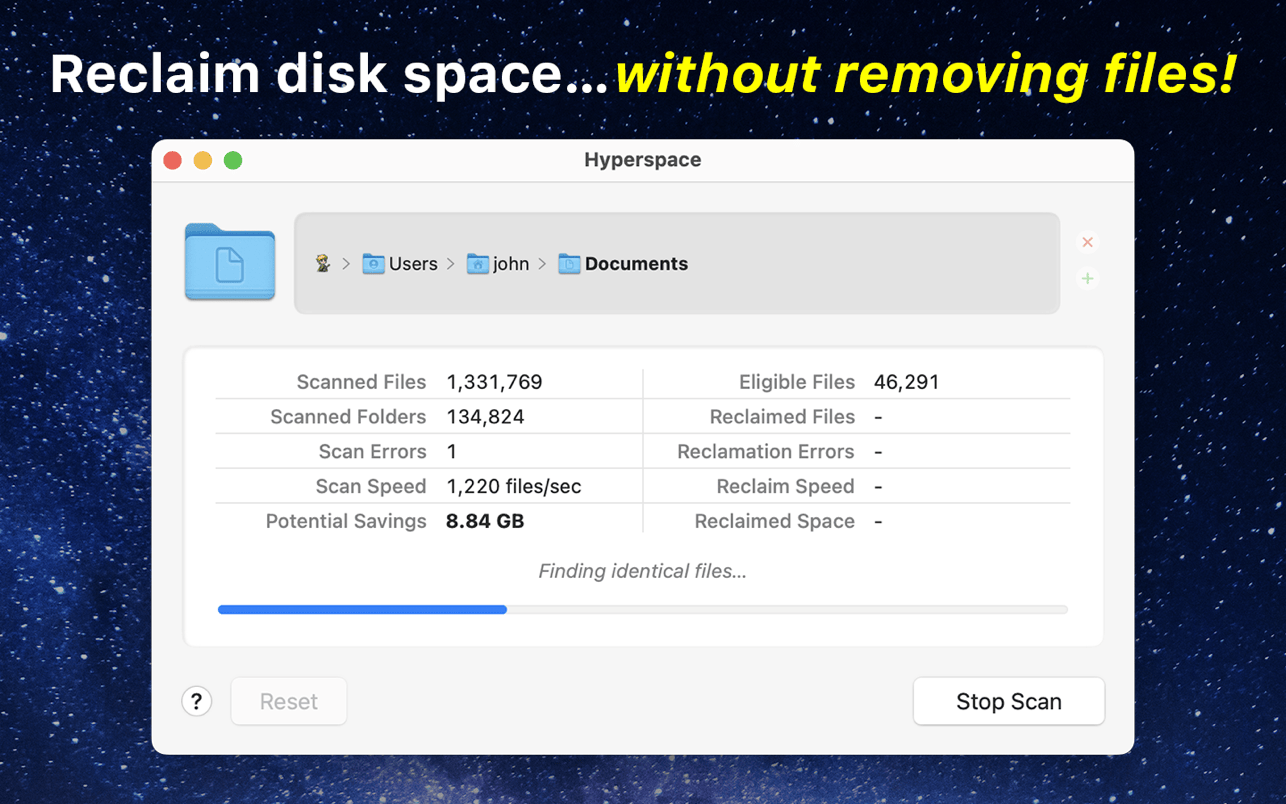Viewport: 1286px width, 804px height.
Task: Click the blue scan progress bar
Action: (362, 609)
